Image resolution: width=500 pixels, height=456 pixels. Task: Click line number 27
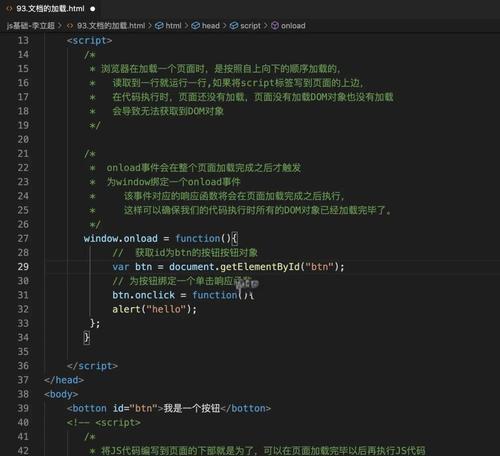pyautogui.click(x=23, y=238)
